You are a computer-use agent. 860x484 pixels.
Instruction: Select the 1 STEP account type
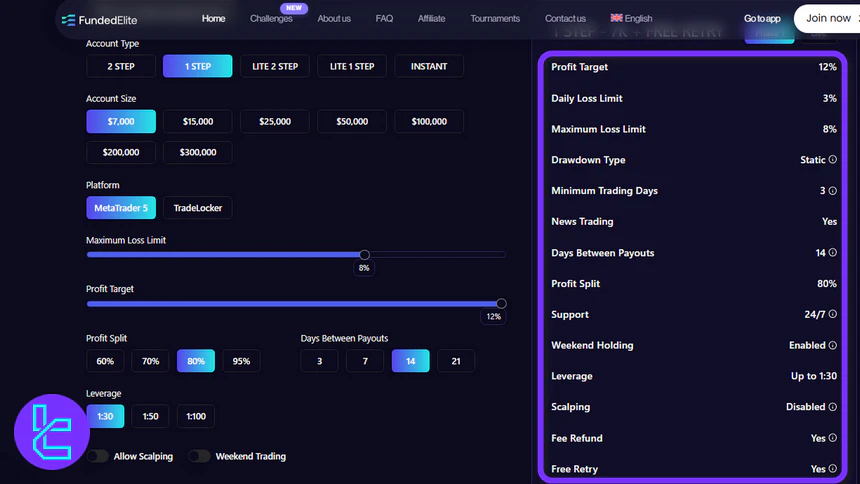[x=197, y=66]
